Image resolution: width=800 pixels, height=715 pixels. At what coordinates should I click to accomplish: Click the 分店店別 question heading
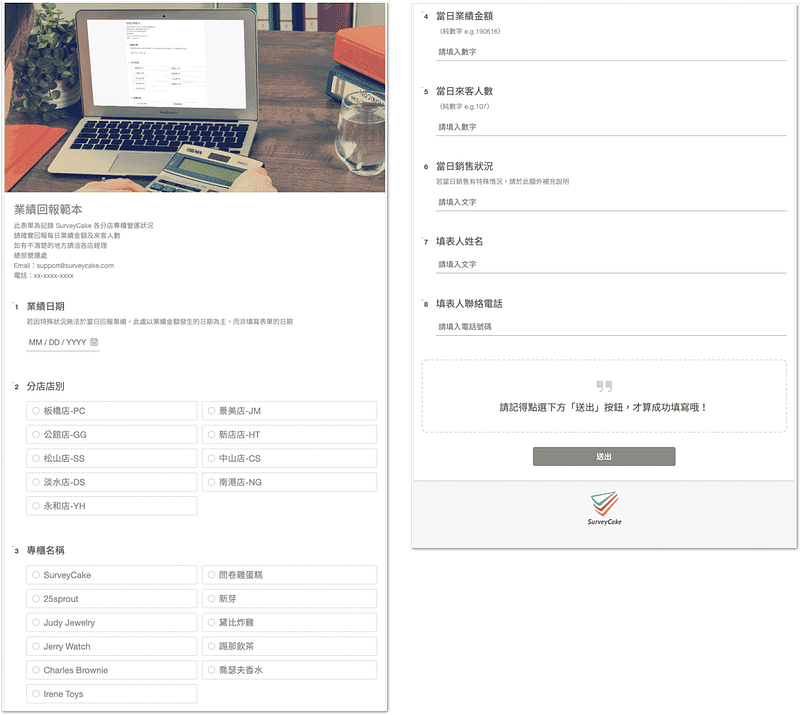[x=45, y=386]
